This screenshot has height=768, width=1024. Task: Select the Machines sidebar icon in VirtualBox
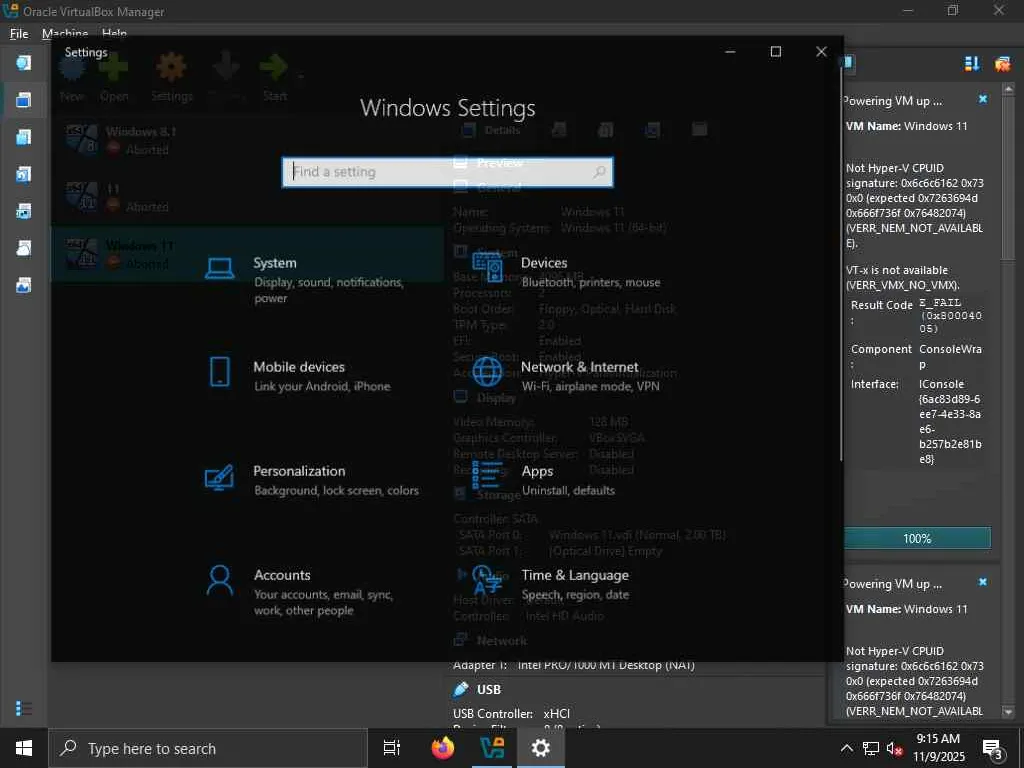coord(24,100)
